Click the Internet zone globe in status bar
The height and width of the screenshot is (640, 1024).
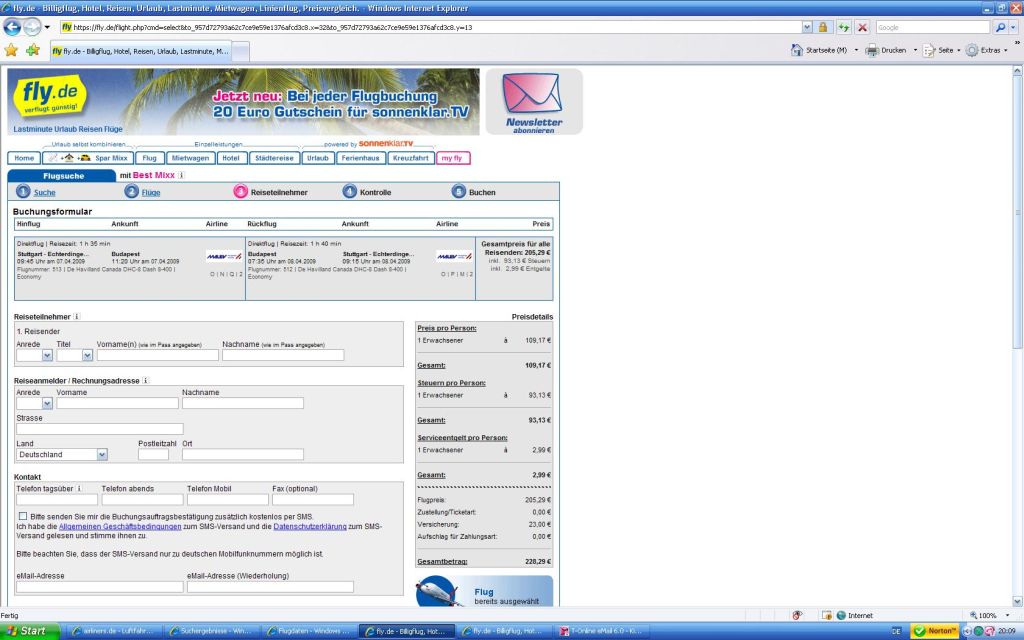tap(841, 615)
